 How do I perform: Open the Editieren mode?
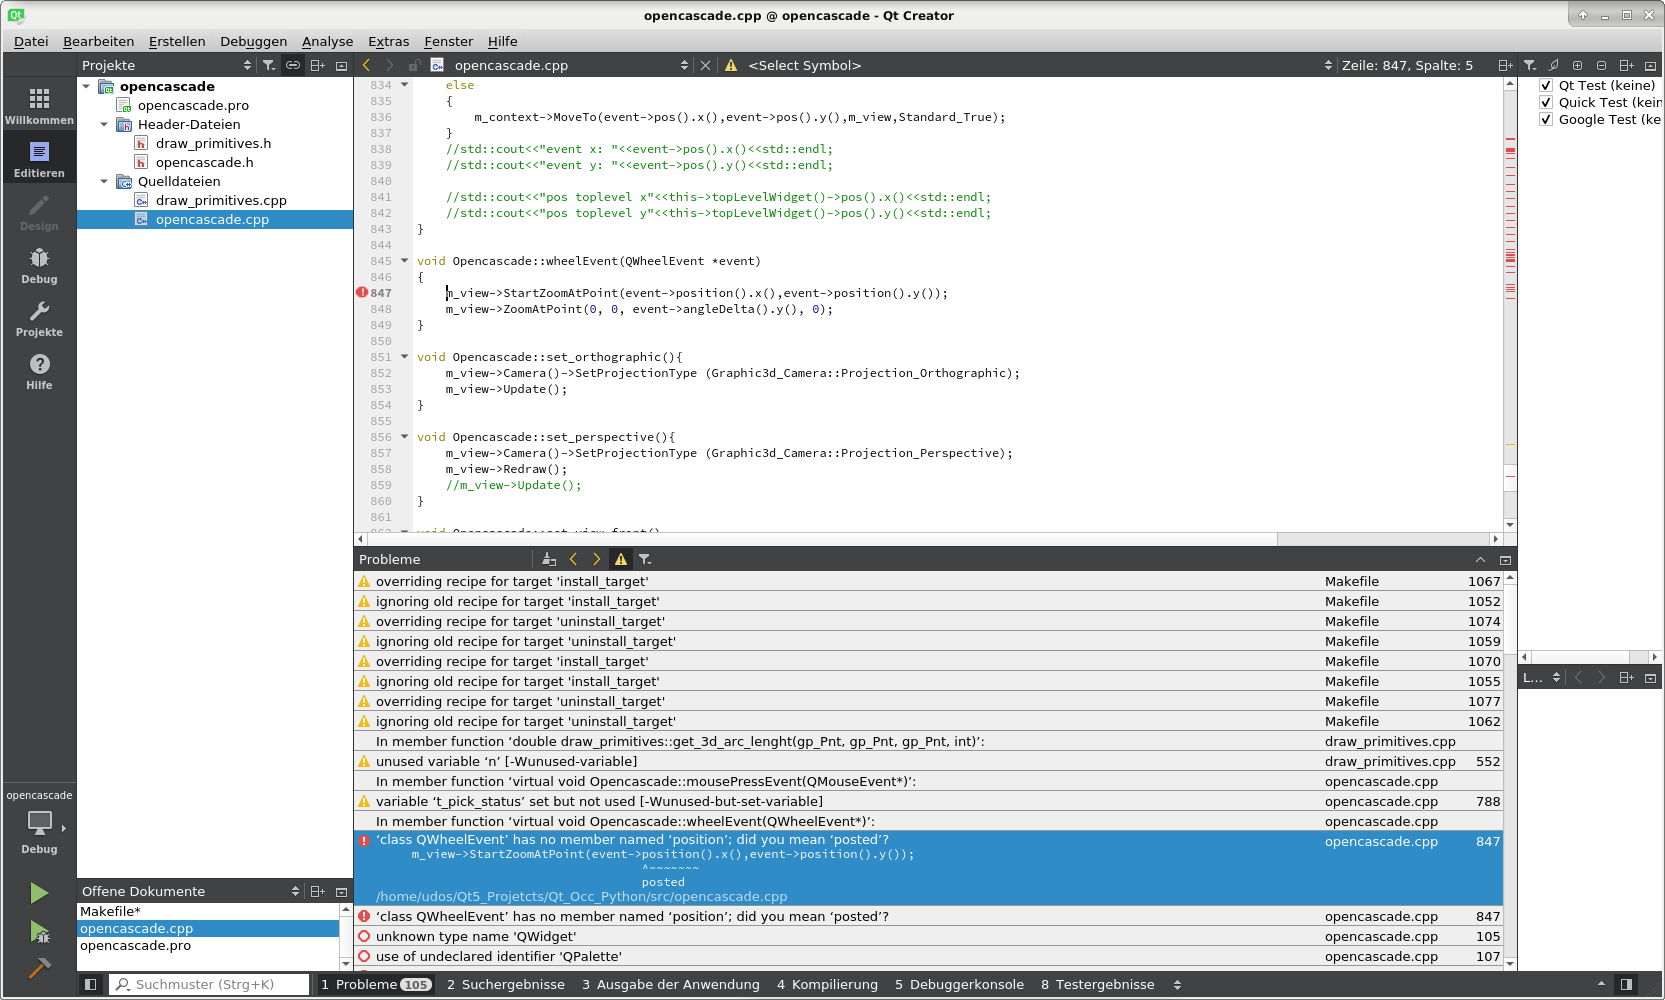pyautogui.click(x=39, y=158)
